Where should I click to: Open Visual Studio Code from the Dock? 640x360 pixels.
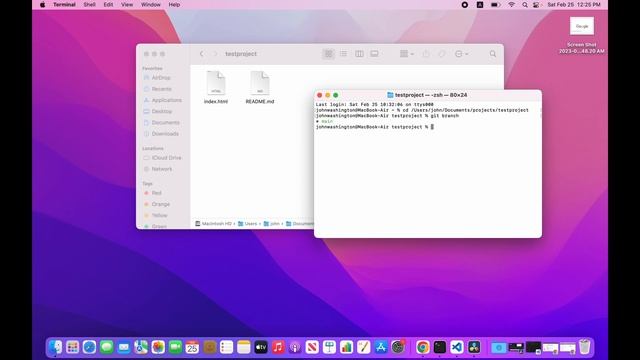[457, 347]
